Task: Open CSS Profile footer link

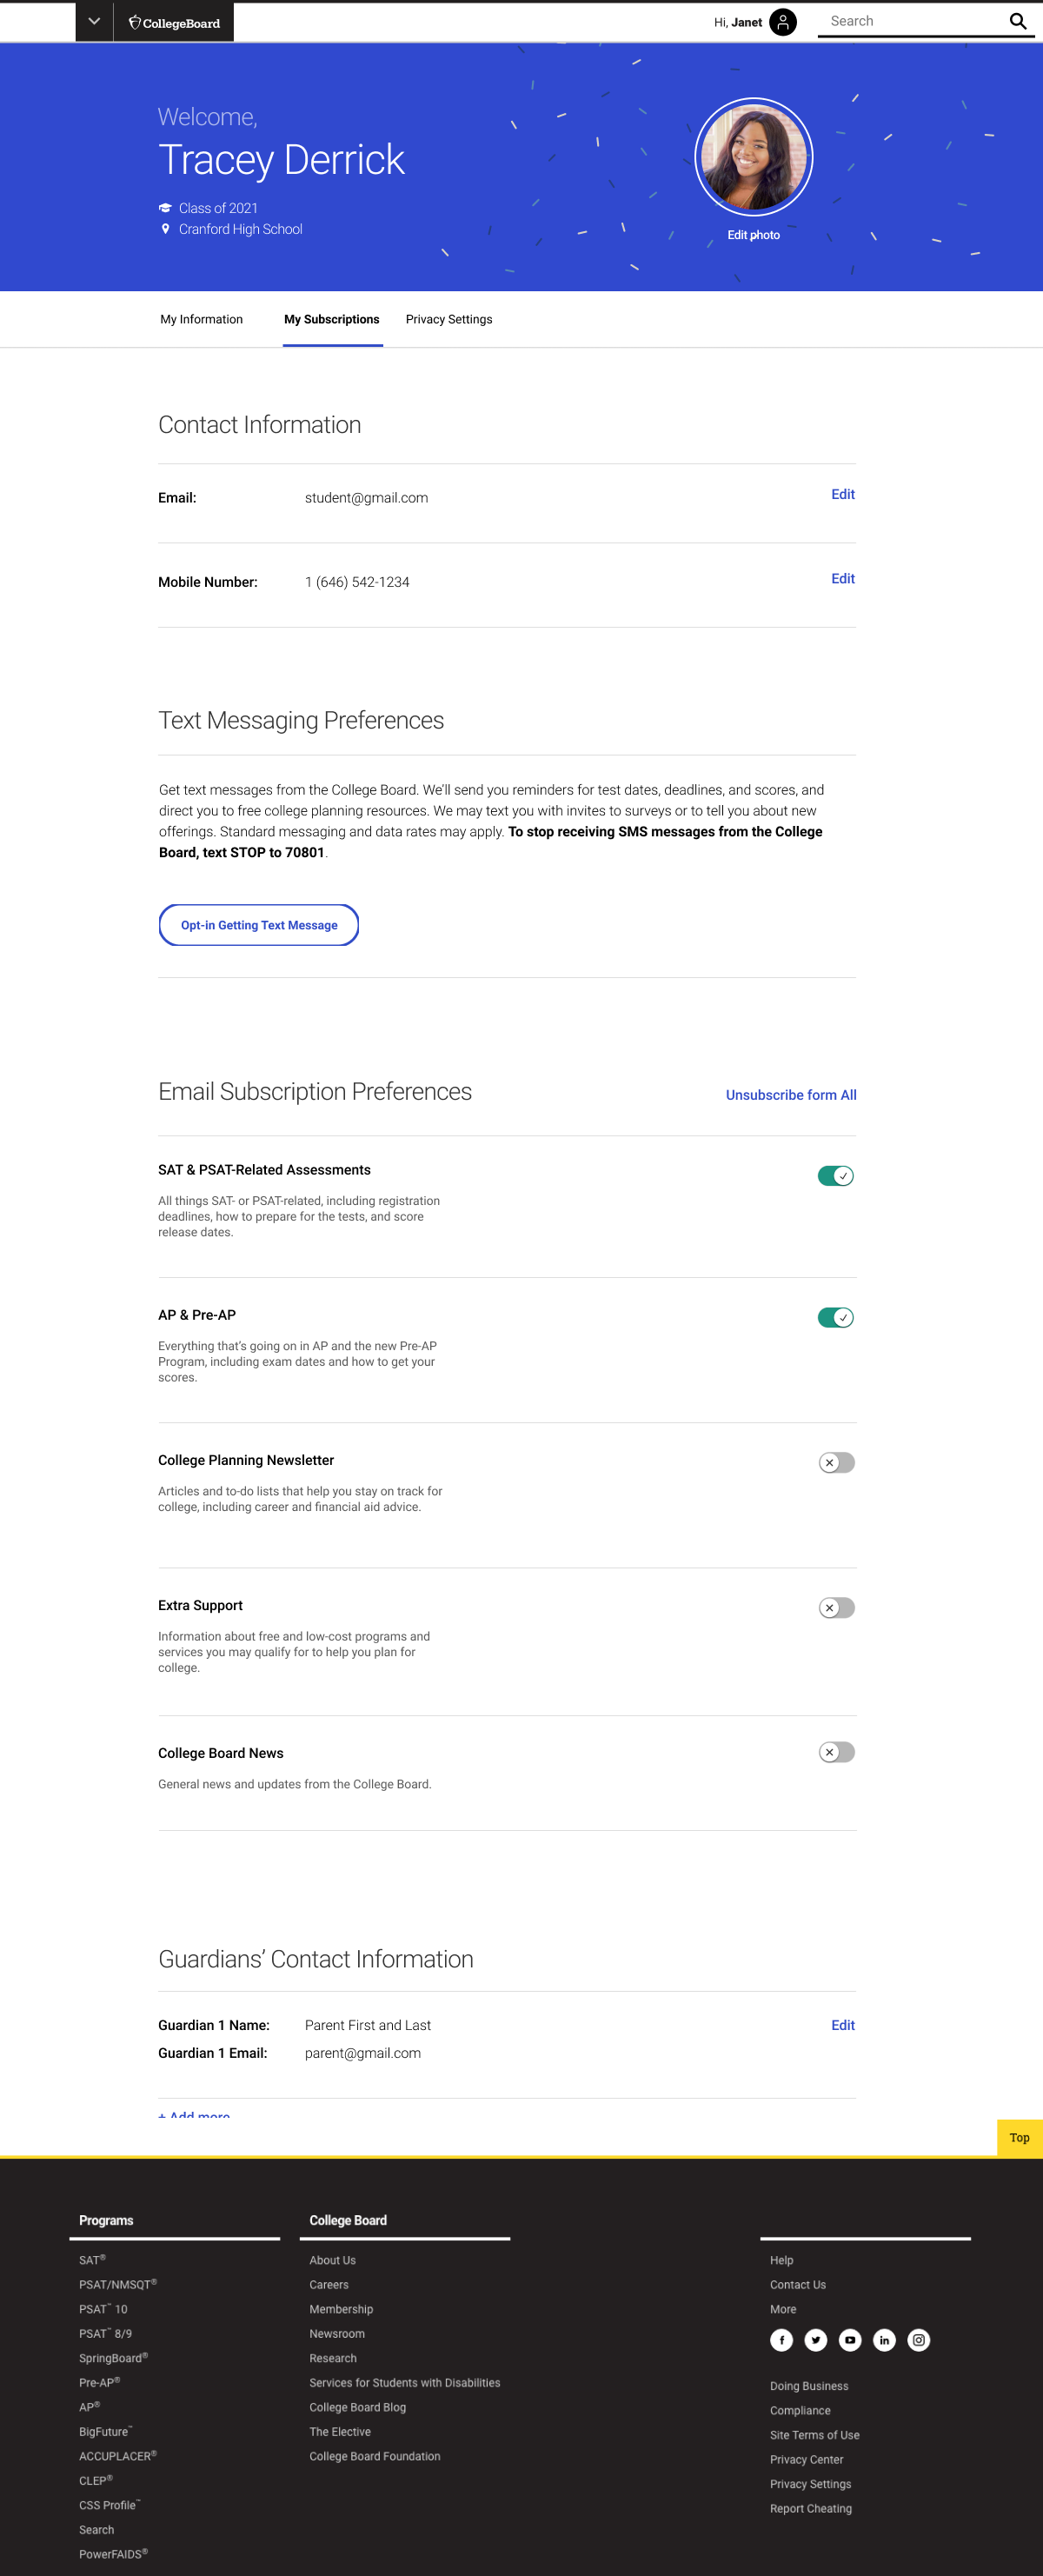Action: [x=110, y=2505]
